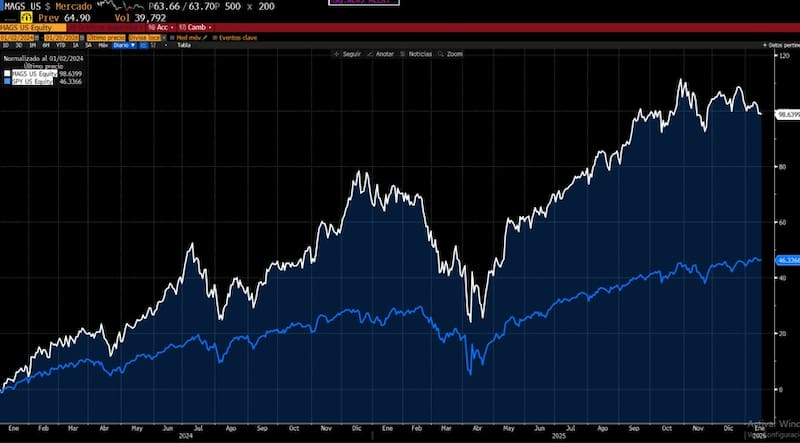Activate the Zoom magnifier tool
Screen dimensions: 800x443
(x=453, y=53)
